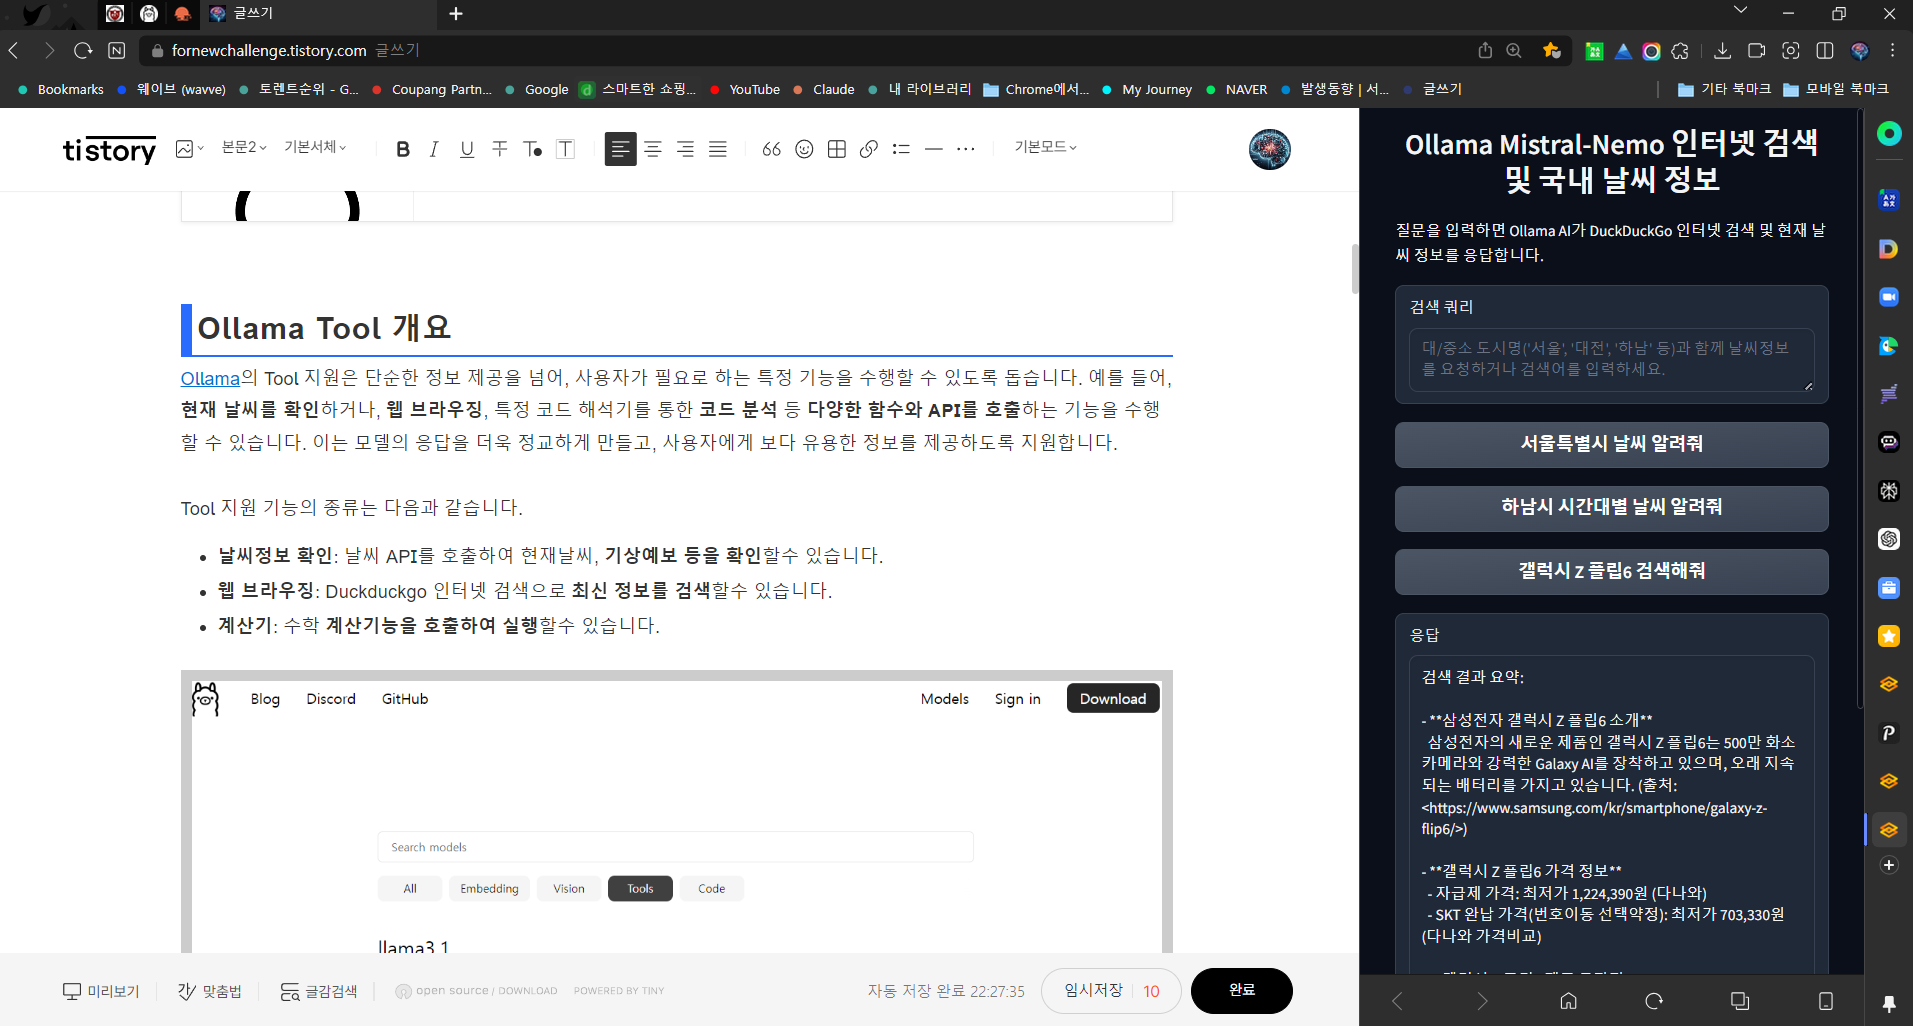
Task: Open the Google bookmark
Action: [x=537, y=89]
